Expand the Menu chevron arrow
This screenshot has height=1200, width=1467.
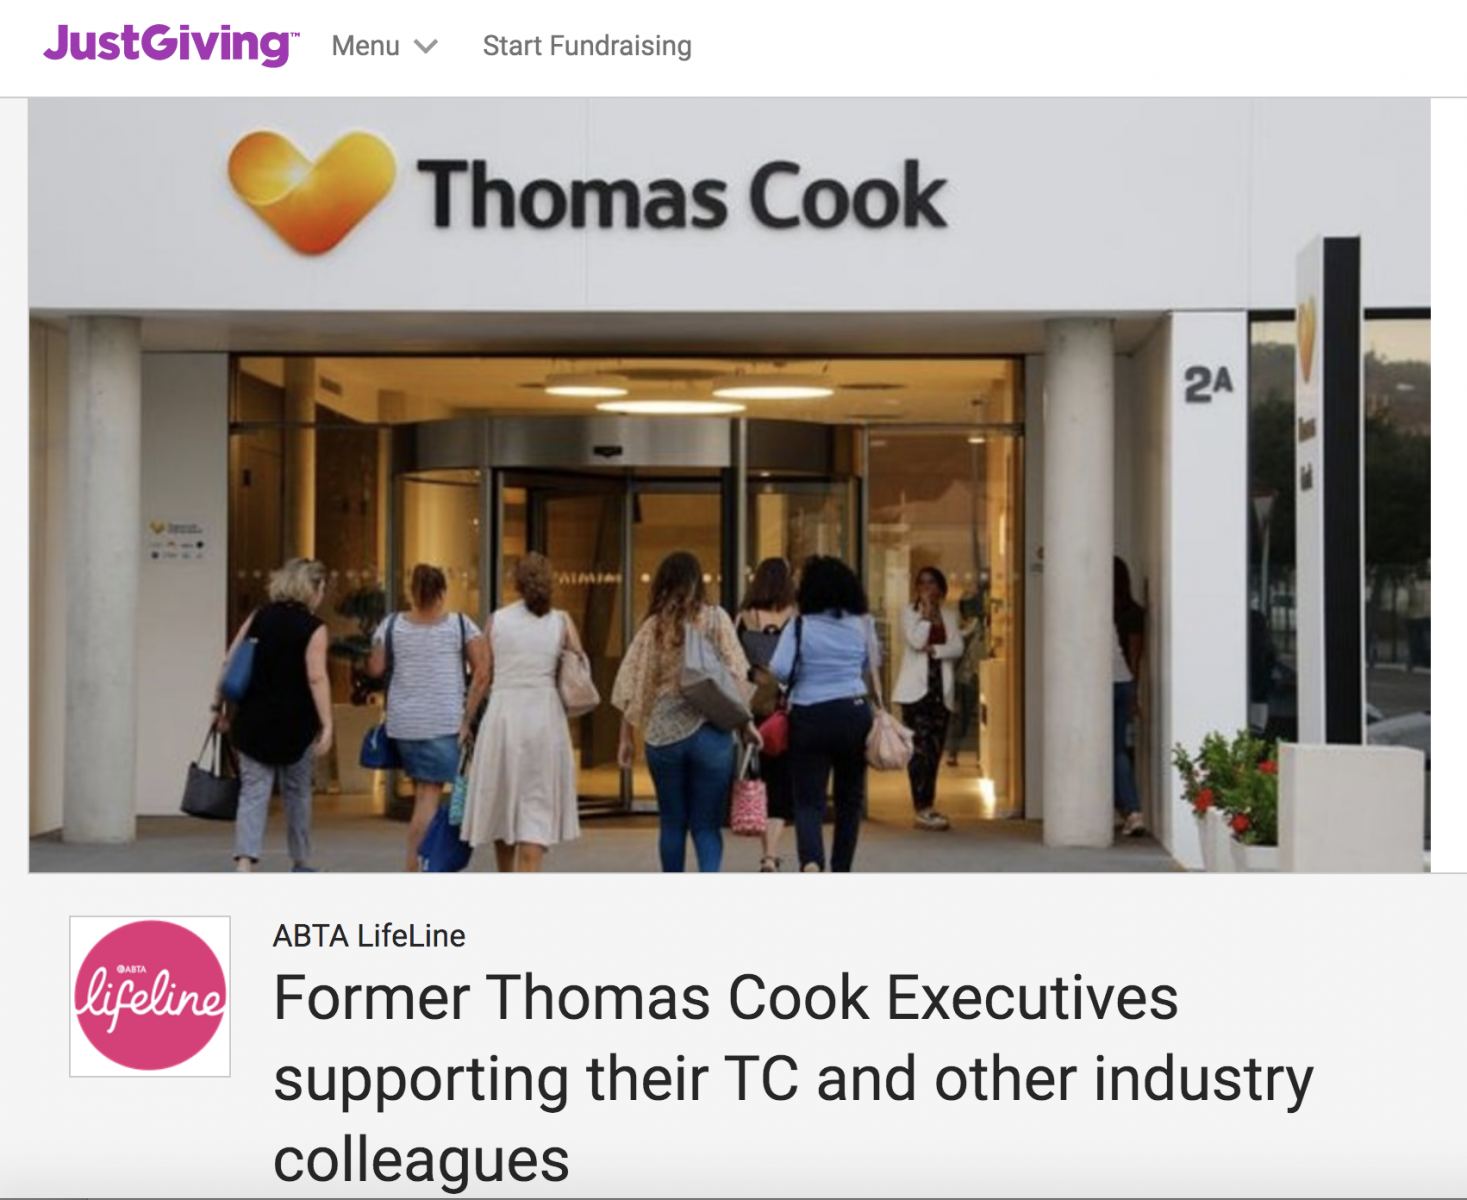coord(426,47)
